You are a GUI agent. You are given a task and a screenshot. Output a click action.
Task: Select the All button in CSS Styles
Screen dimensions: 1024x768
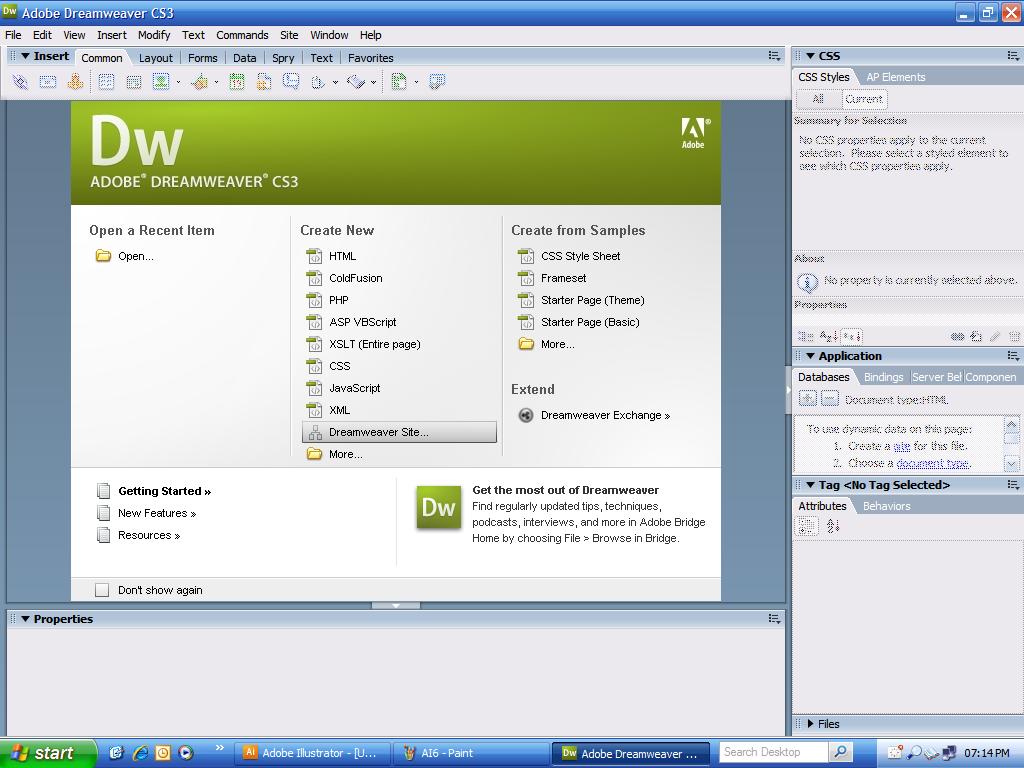pyautogui.click(x=818, y=99)
